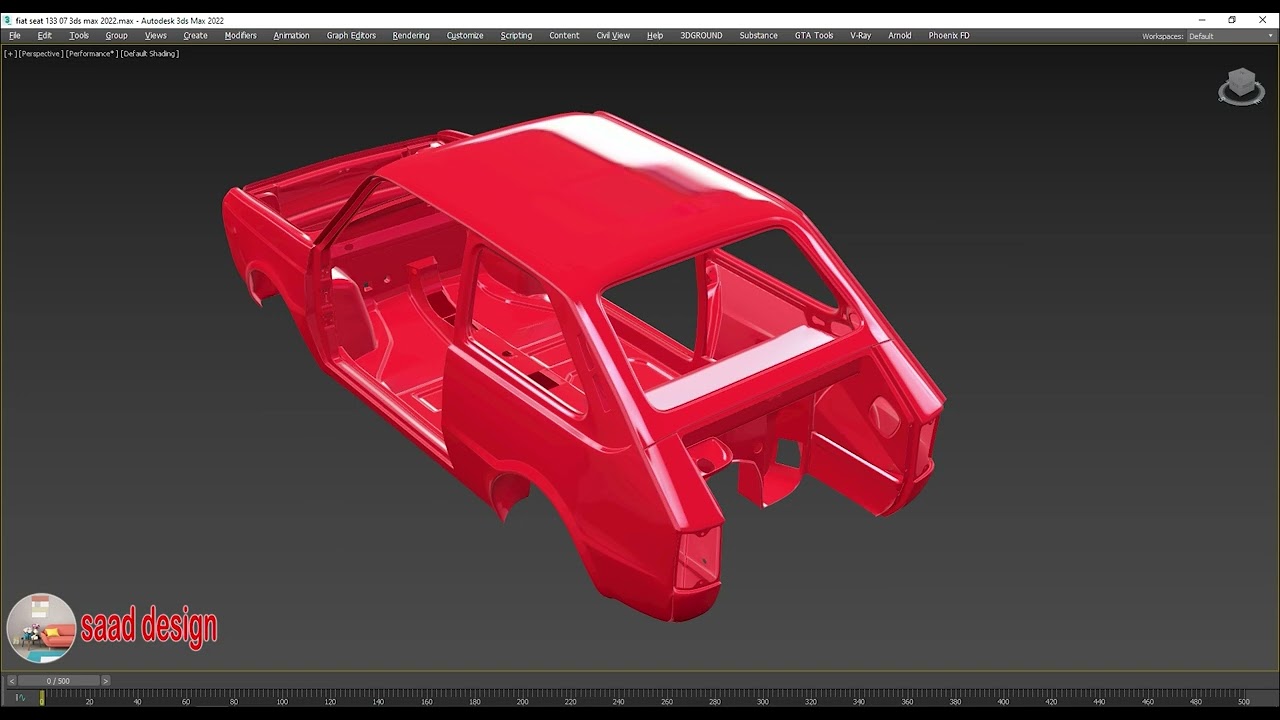Open the Scripting menu

point(516,35)
